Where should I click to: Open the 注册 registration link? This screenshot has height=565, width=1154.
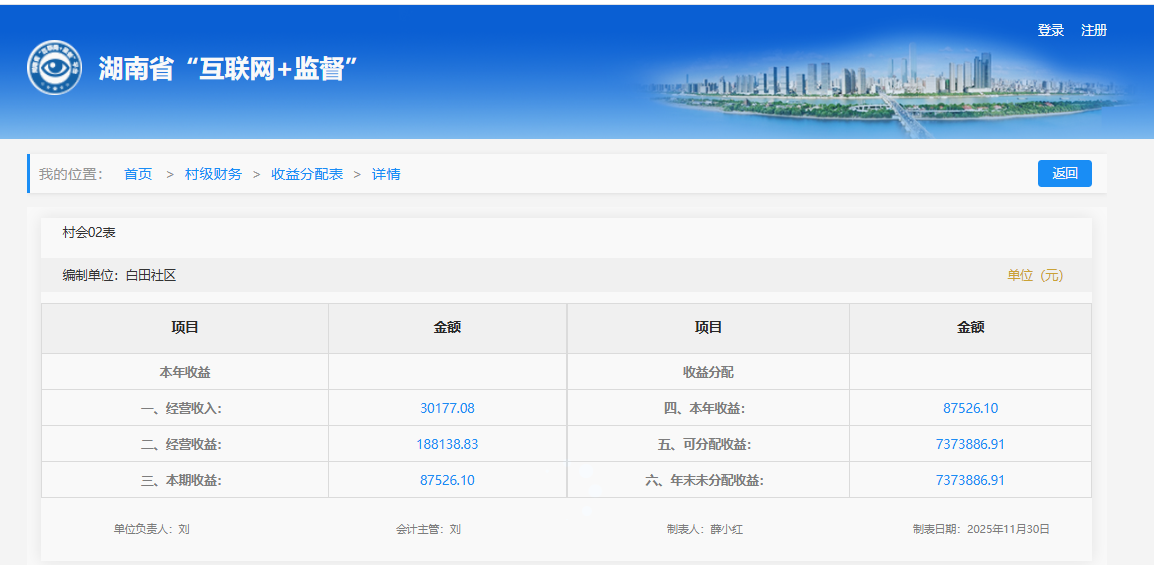[1093, 31]
